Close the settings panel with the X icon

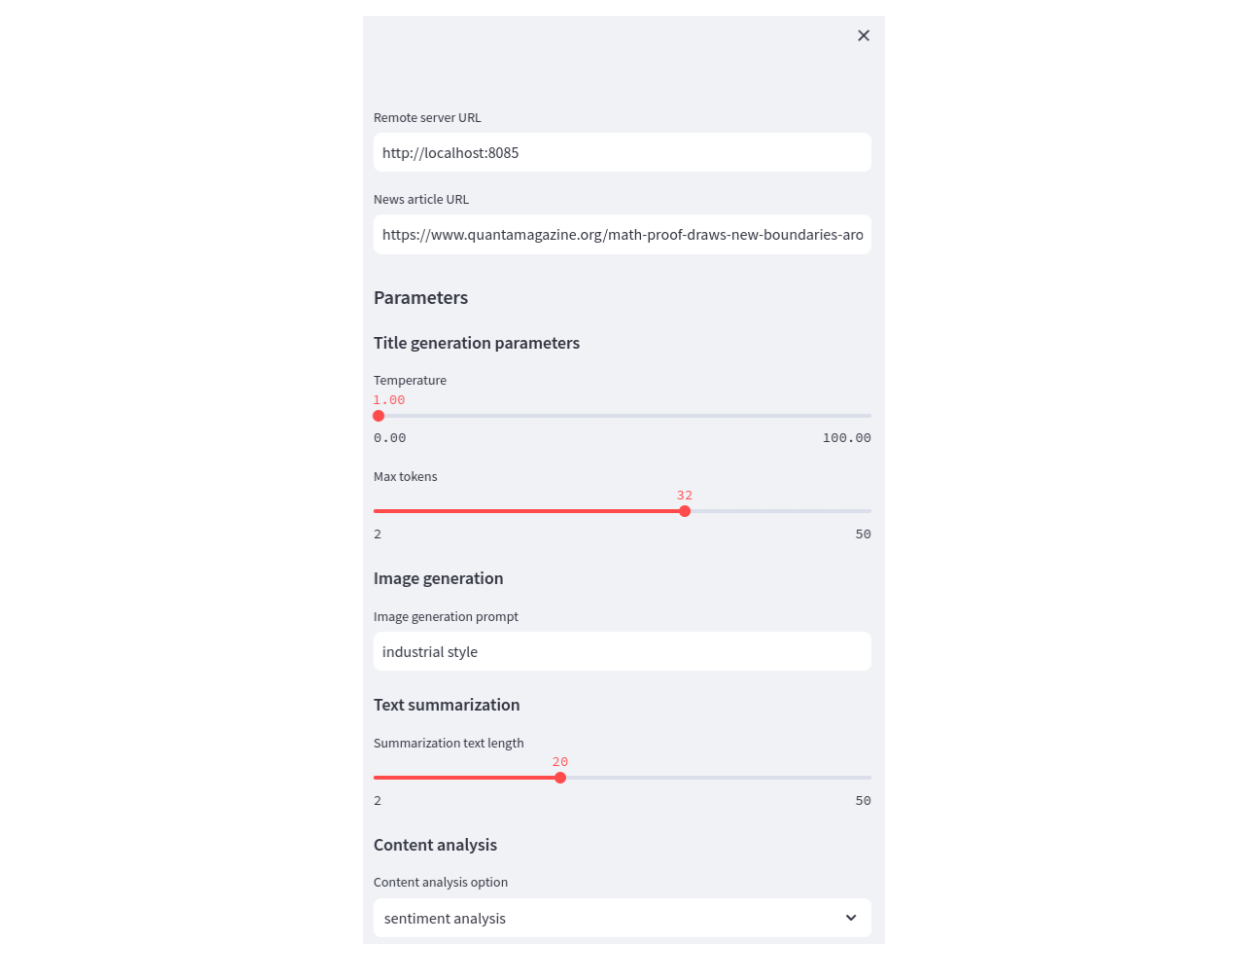(x=863, y=35)
